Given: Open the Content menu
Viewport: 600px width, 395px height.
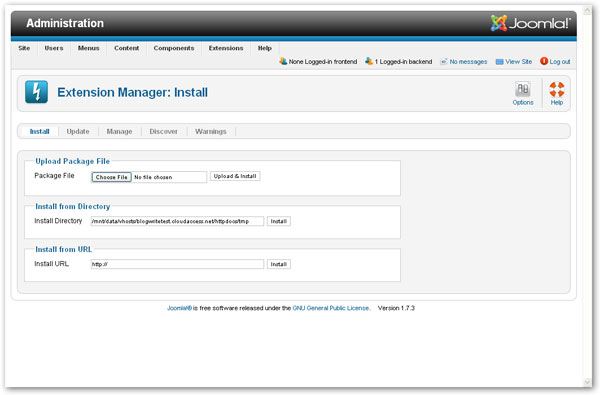Looking at the screenshot, I should (127, 48).
